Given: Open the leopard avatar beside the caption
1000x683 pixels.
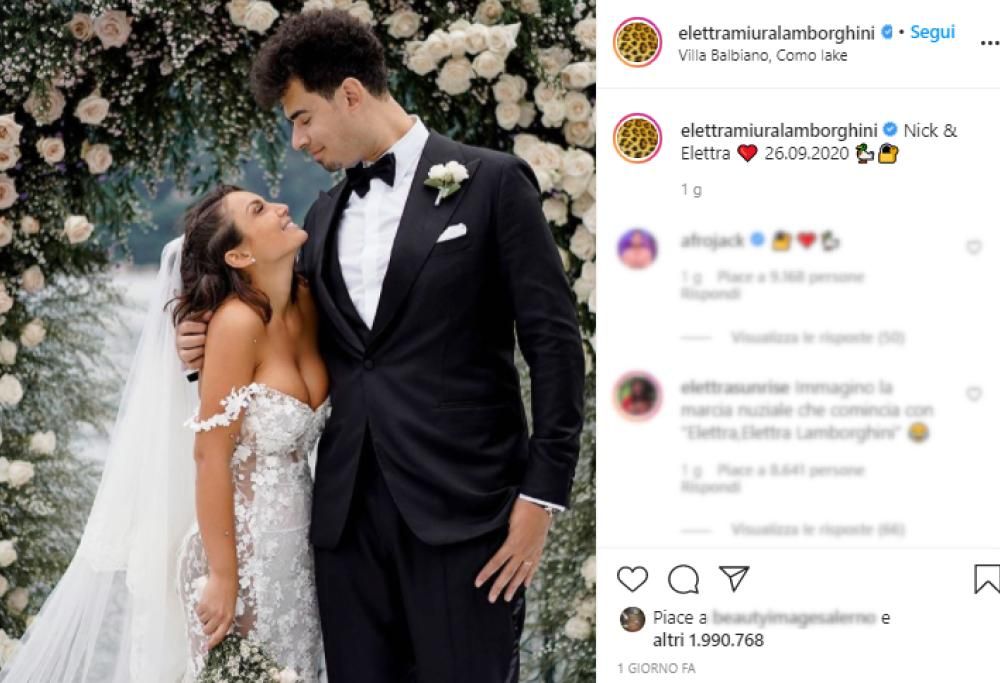Looking at the screenshot, I should pyautogui.click(x=637, y=138).
